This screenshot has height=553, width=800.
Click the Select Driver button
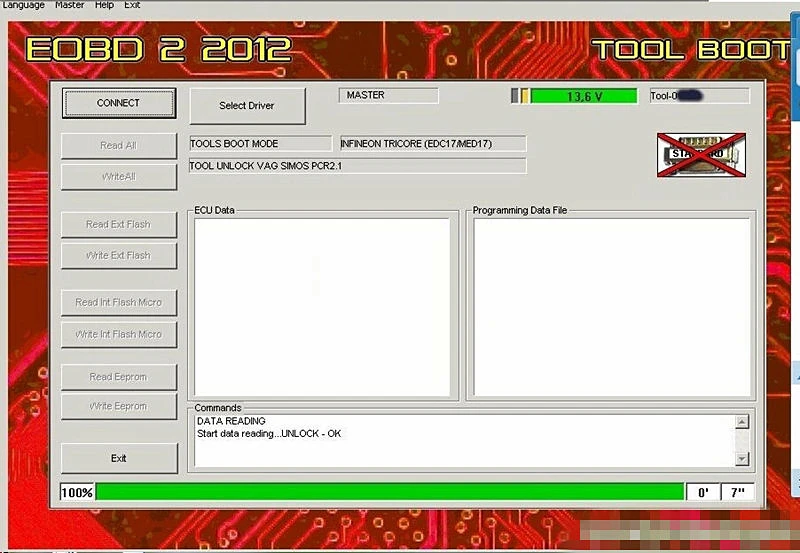(x=247, y=106)
